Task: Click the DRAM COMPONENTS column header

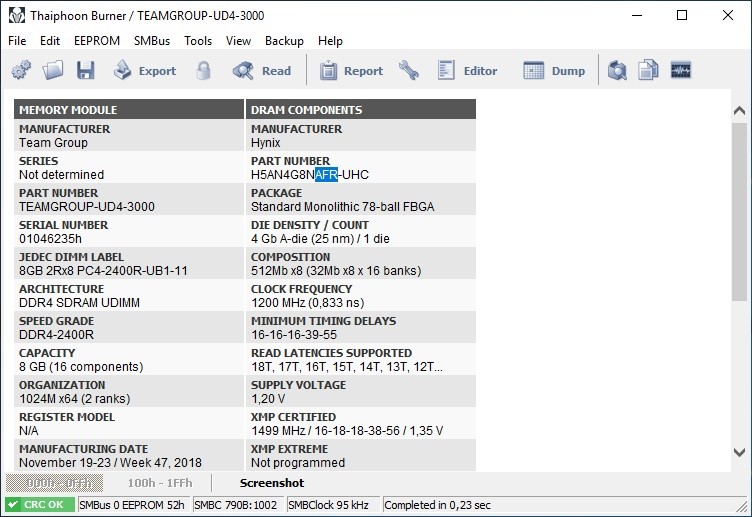Action: [x=361, y=109]
